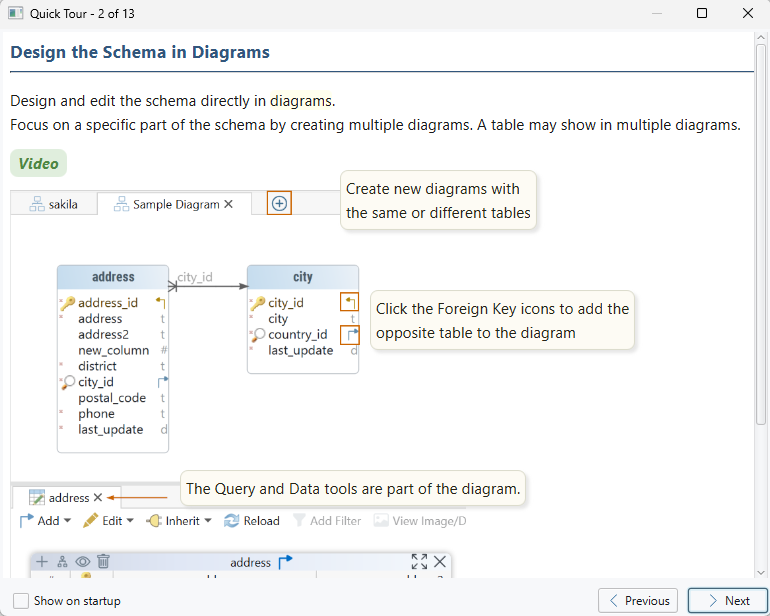
Task: Click the scroll down arrow
Action: (x=761, y=572)
